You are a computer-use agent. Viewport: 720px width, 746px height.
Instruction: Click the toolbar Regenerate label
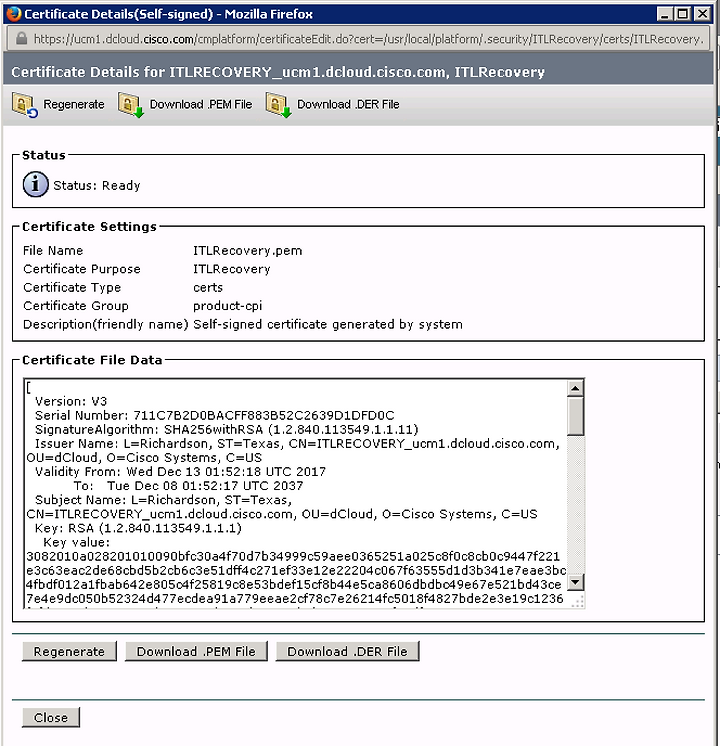[x=74, y=104]
